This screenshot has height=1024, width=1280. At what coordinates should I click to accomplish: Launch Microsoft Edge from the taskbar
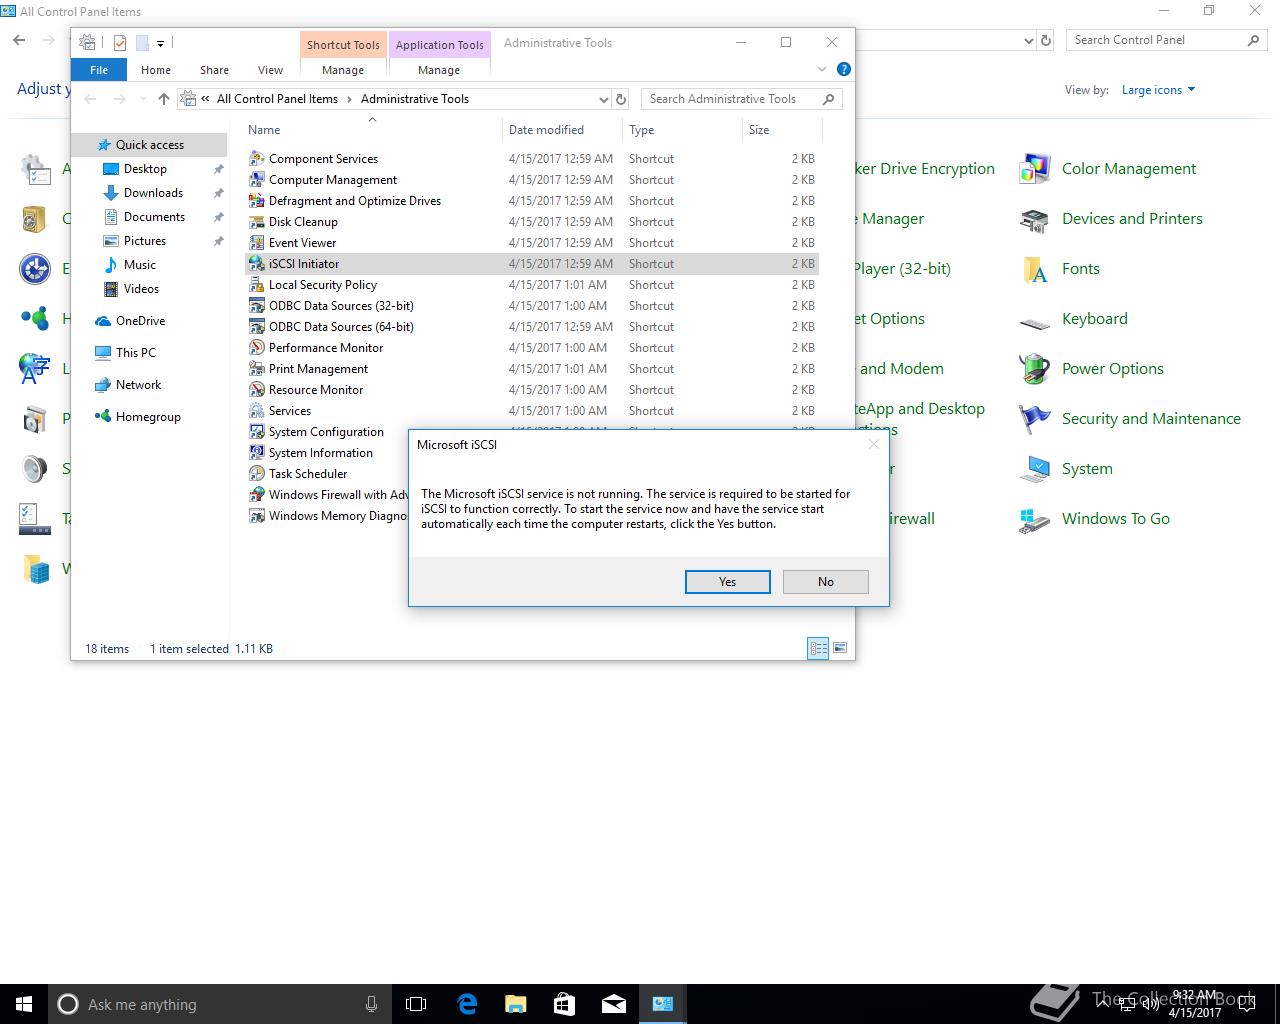coord(467,1004)
